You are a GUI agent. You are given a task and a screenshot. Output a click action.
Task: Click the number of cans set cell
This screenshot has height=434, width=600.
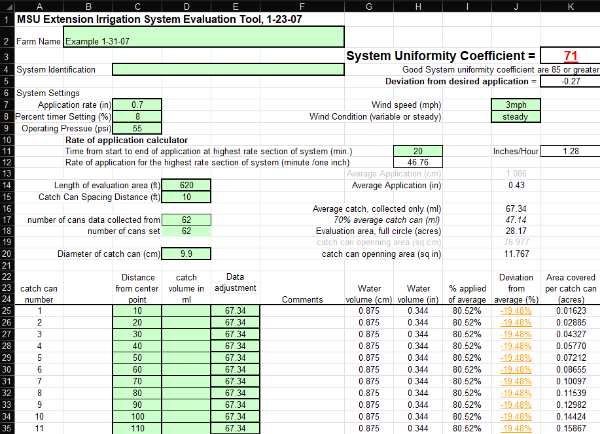tap(186, 231)
